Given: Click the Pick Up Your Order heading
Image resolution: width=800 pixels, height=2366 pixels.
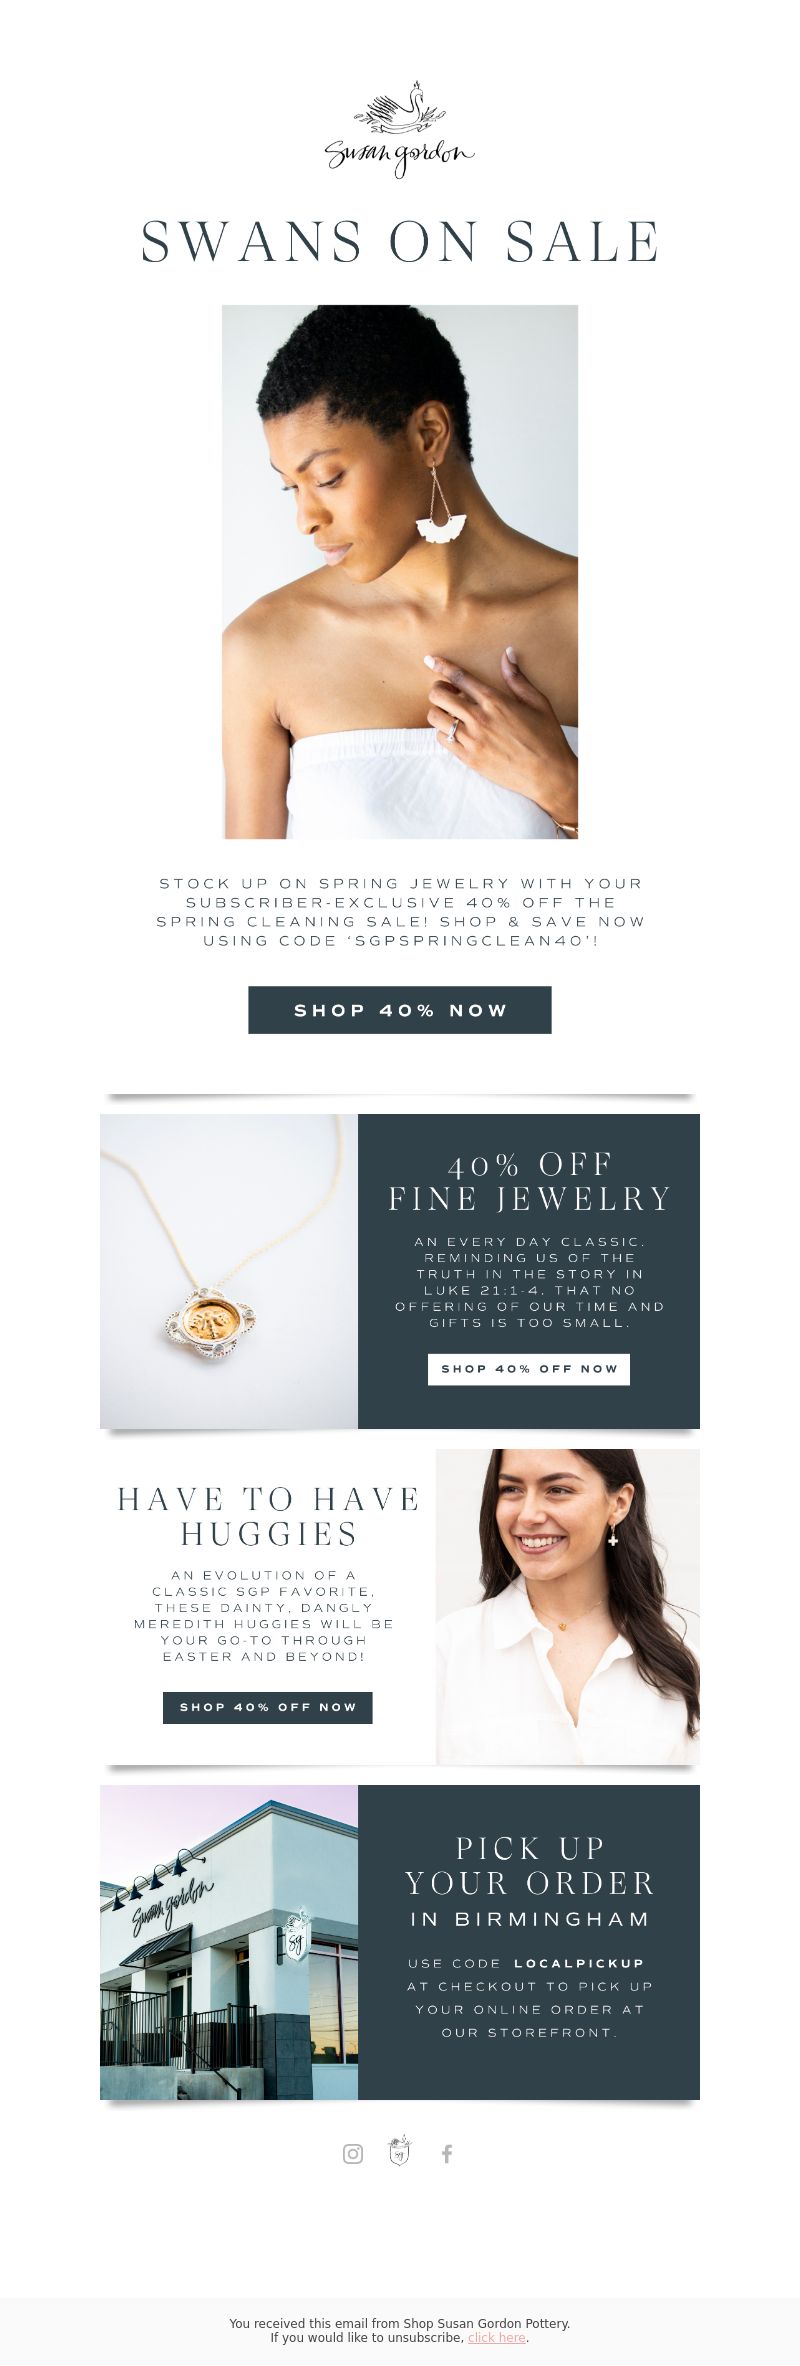Looking at the screenshot, I should pyautogui.click(x=529, y=1866).
